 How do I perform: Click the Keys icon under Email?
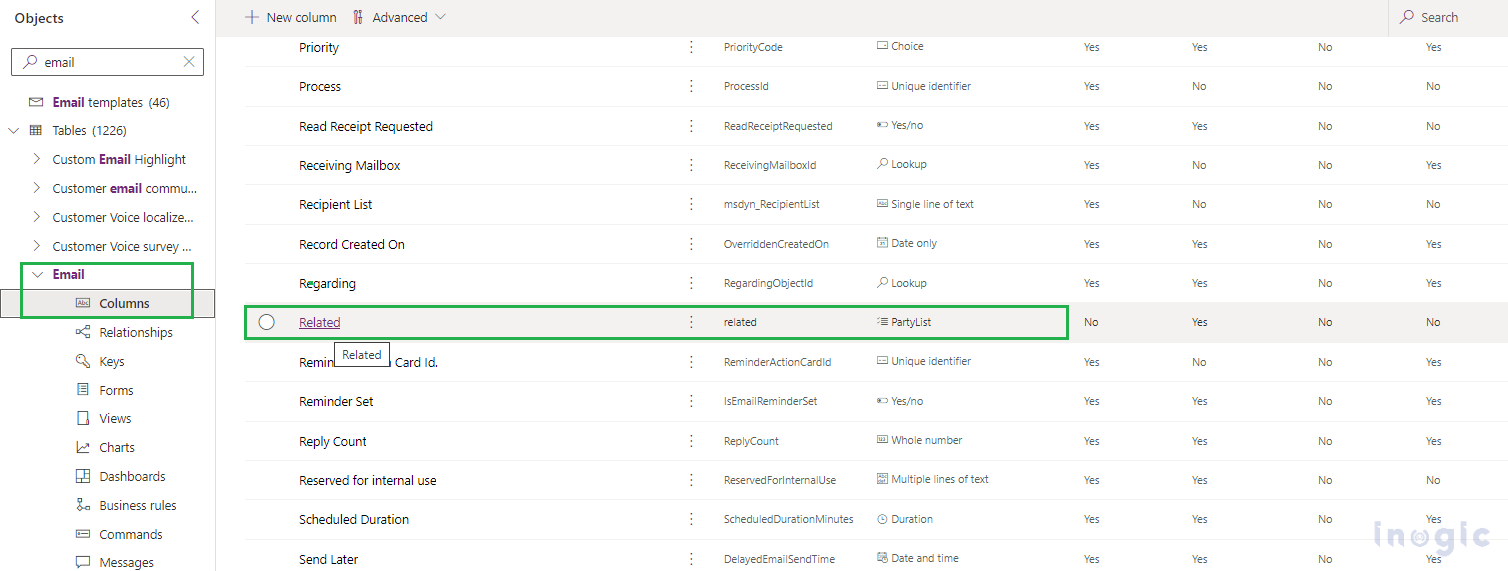(83, 361)
